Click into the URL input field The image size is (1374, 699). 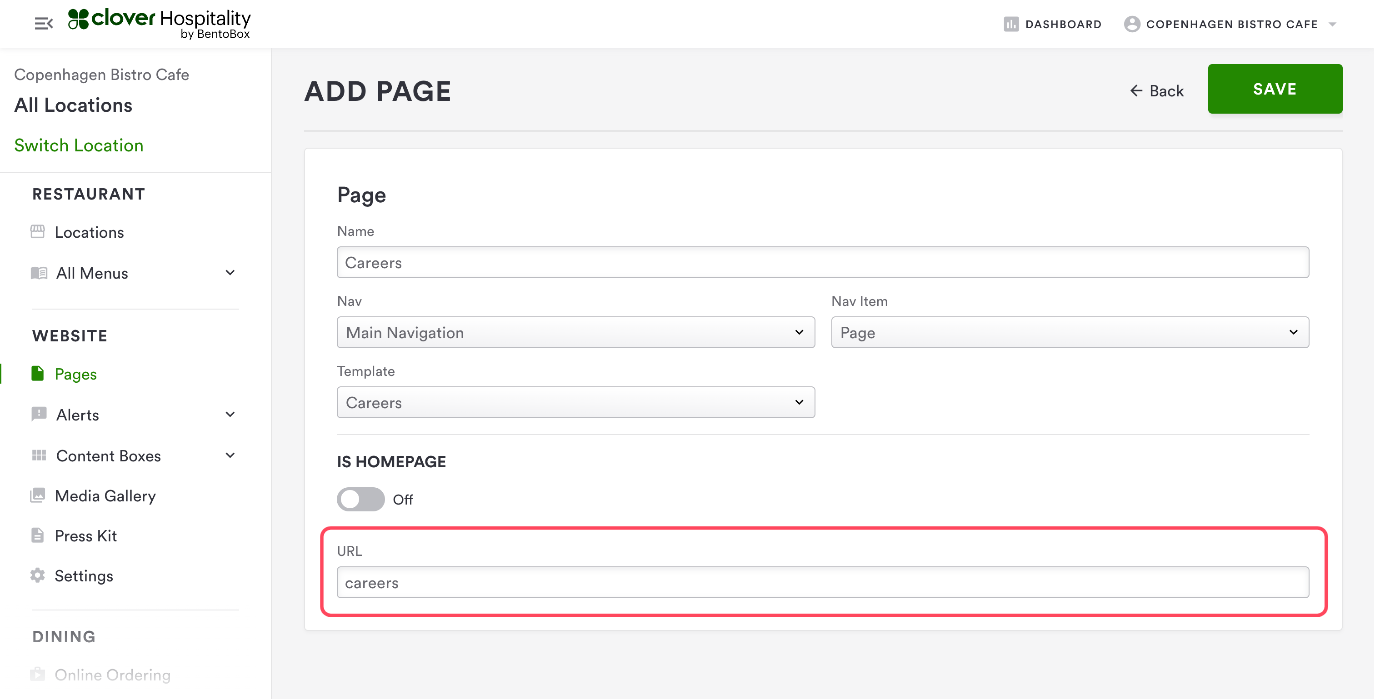click(822, 583)
